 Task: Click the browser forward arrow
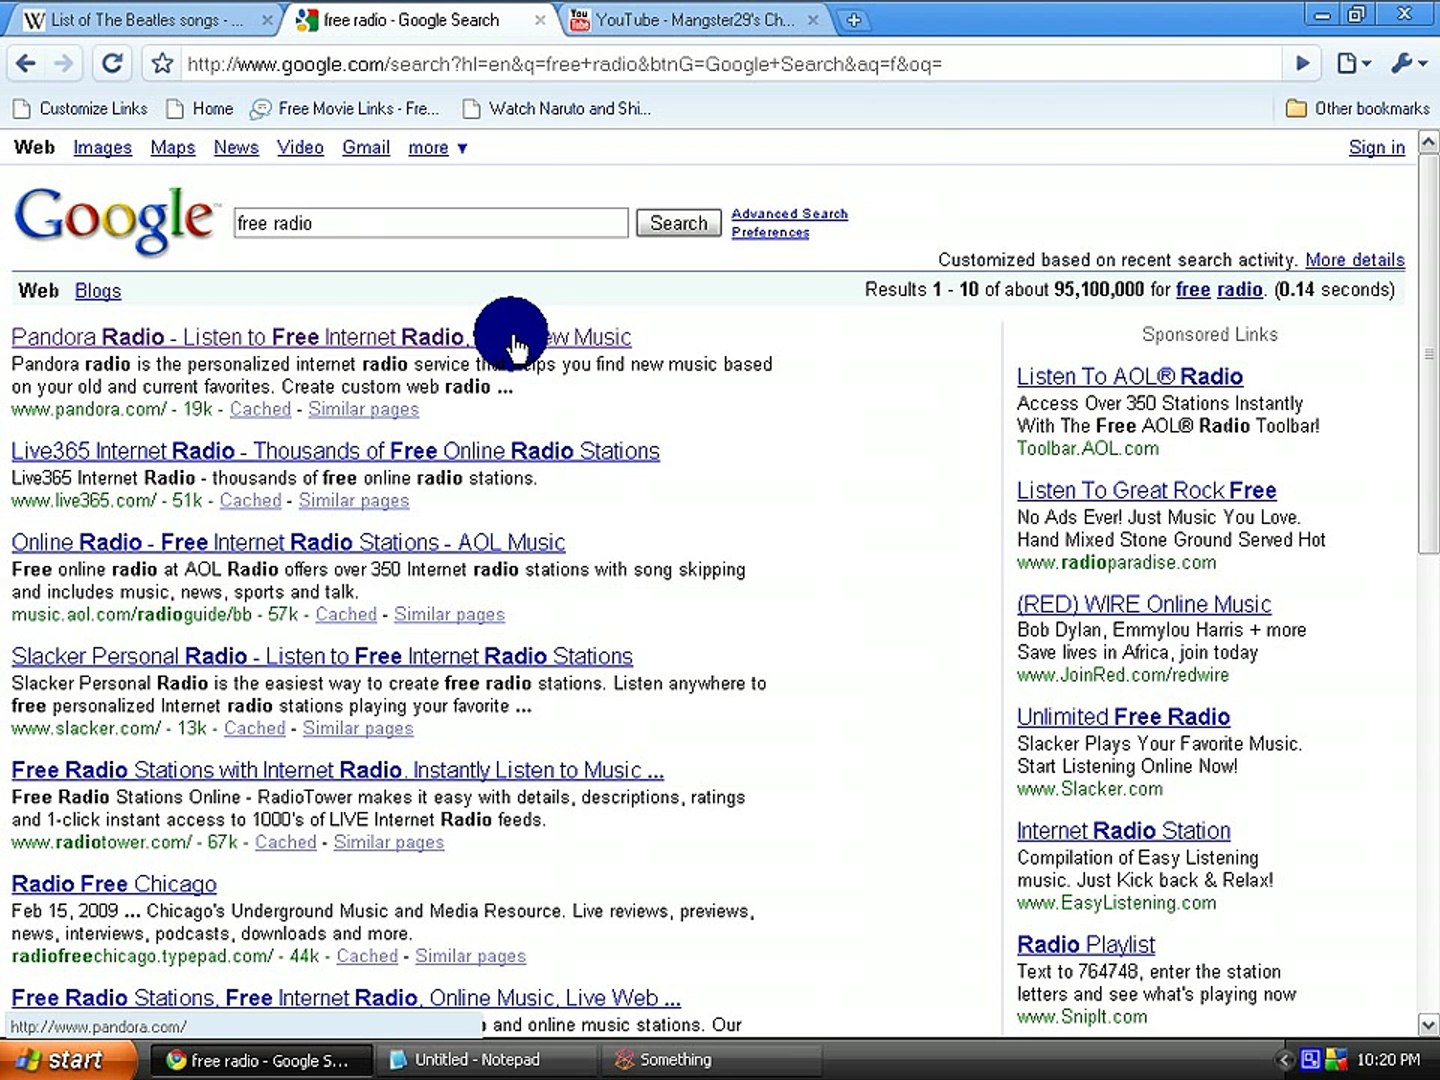64,64
